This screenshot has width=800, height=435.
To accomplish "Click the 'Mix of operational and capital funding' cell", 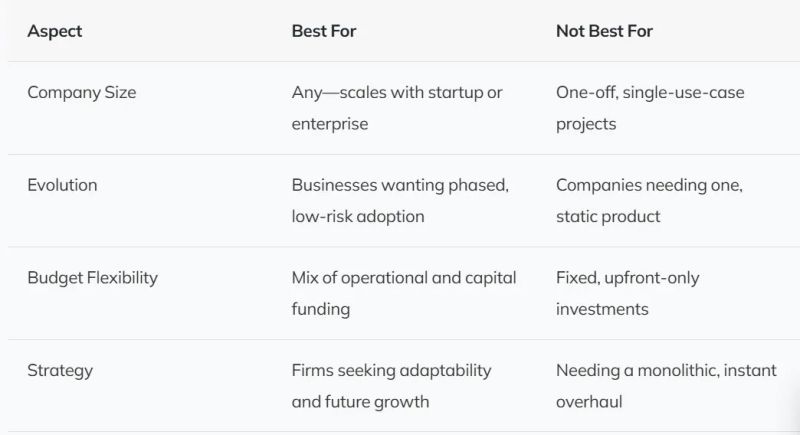I will click(404, 293).
